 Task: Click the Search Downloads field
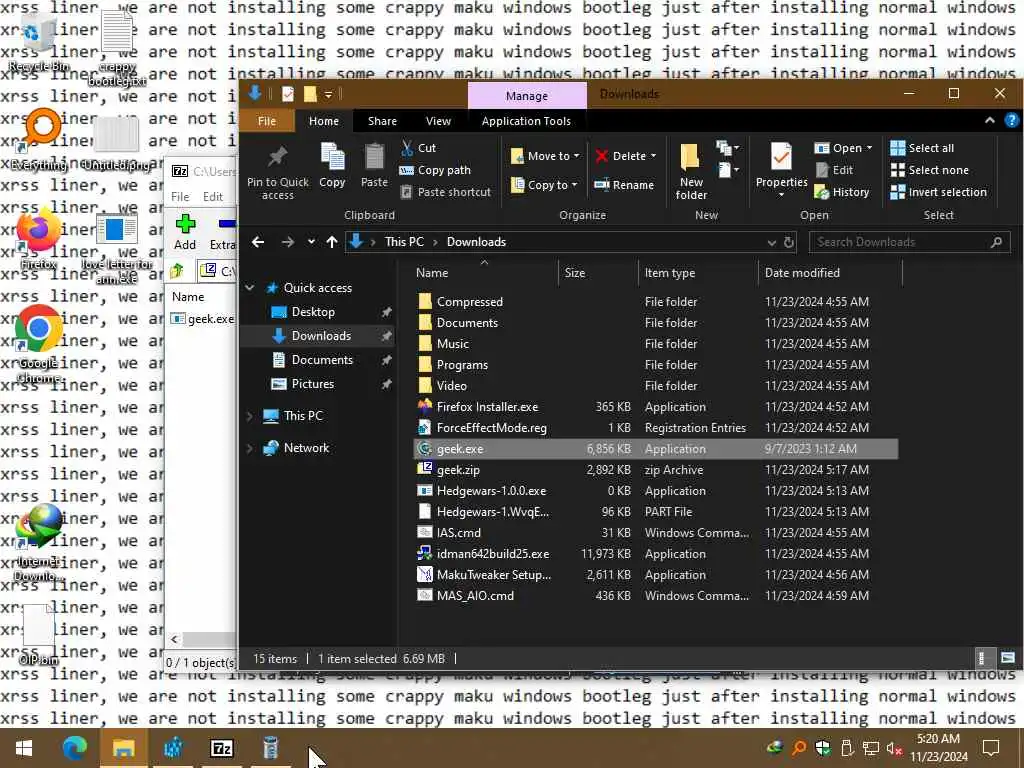[909, 242]
